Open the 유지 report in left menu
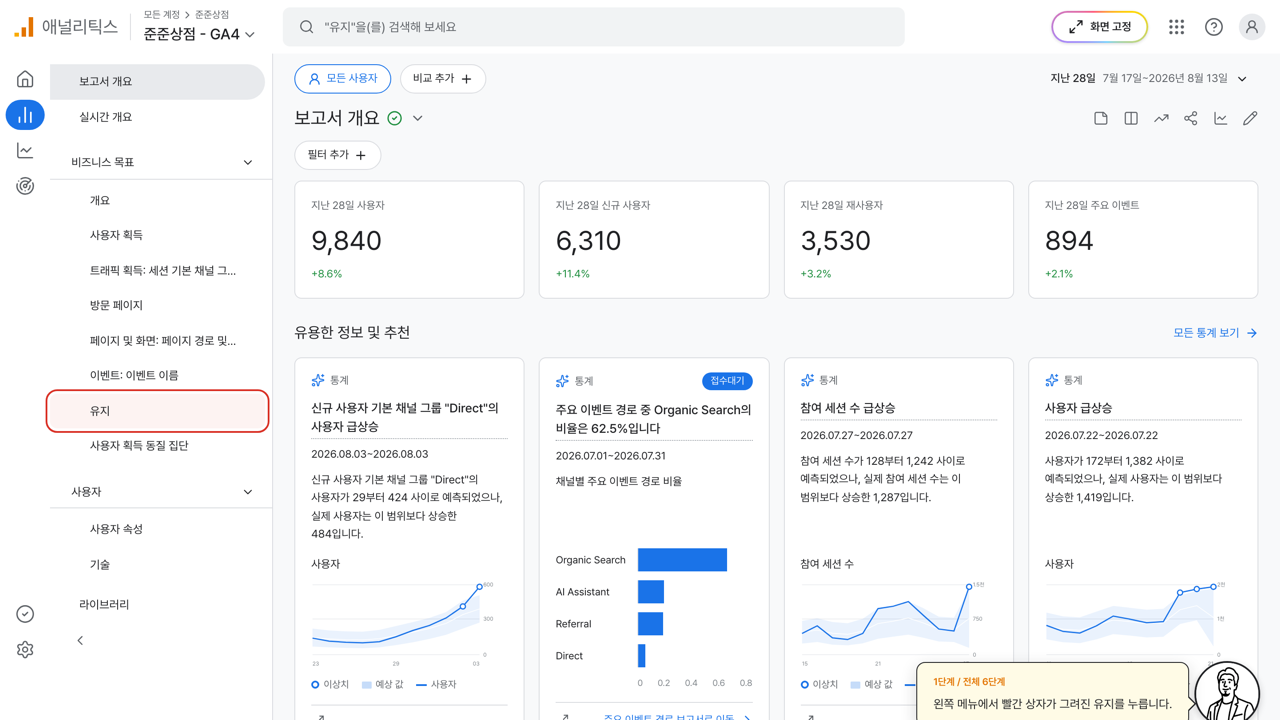The height and width of the screenshot is (720, 1280). pos(158,411)
